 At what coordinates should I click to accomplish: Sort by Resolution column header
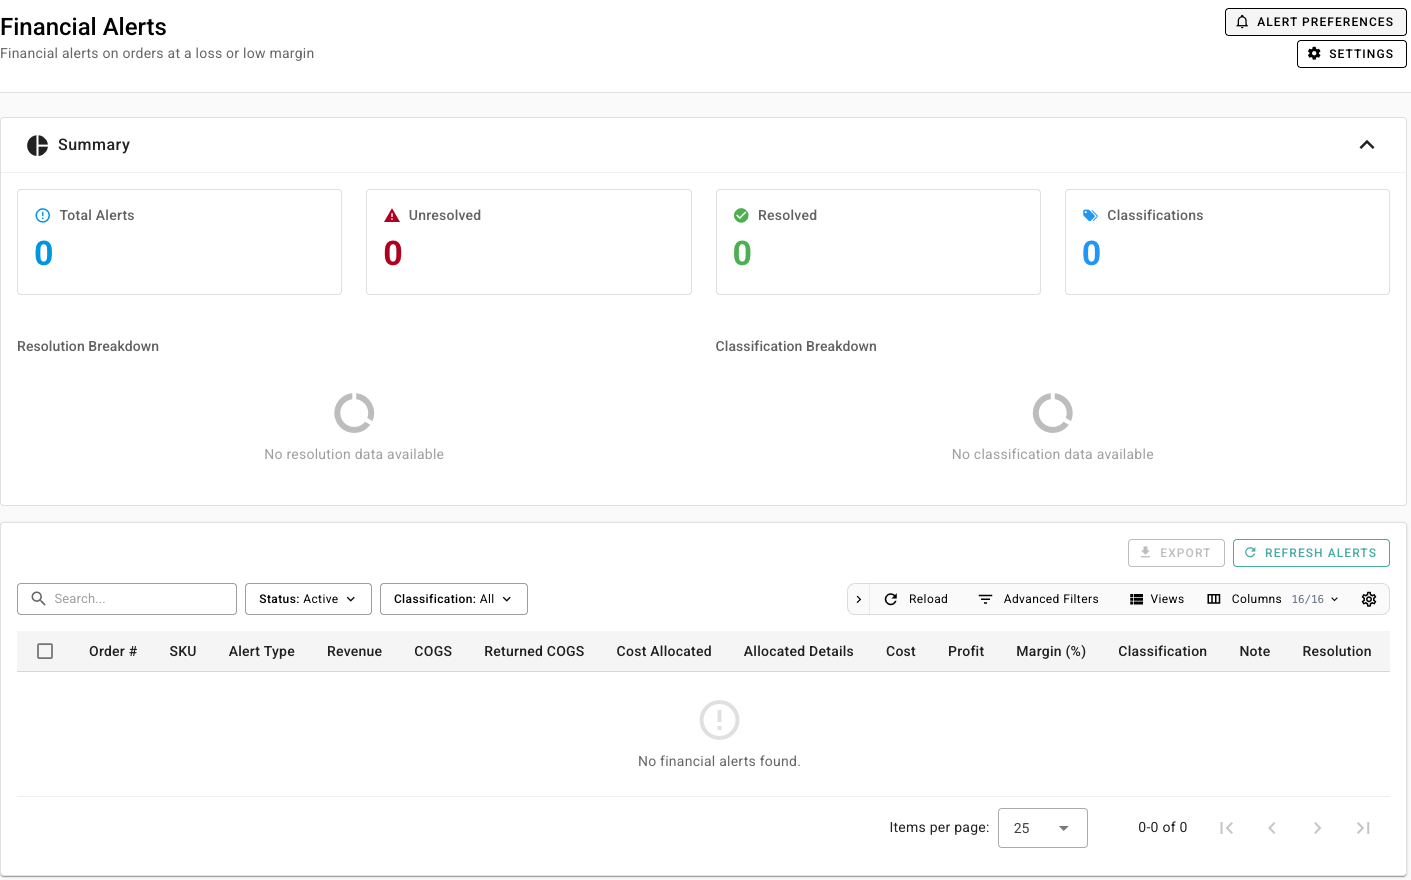pyautogui.click(x=1337, y=651)
